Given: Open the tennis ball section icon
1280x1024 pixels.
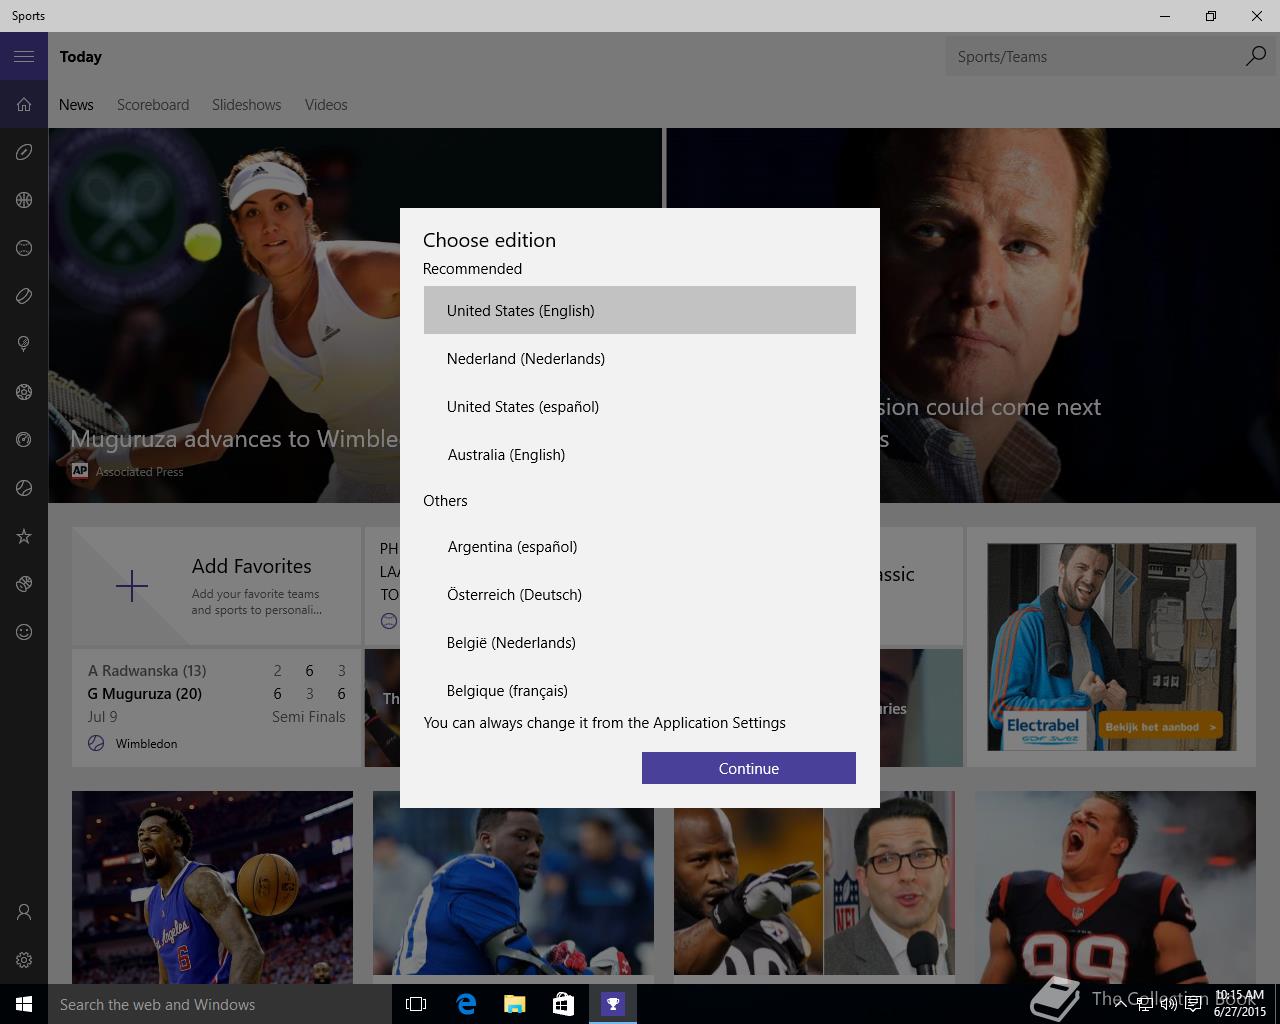Looking at the screenshot, I should (24, 488).
